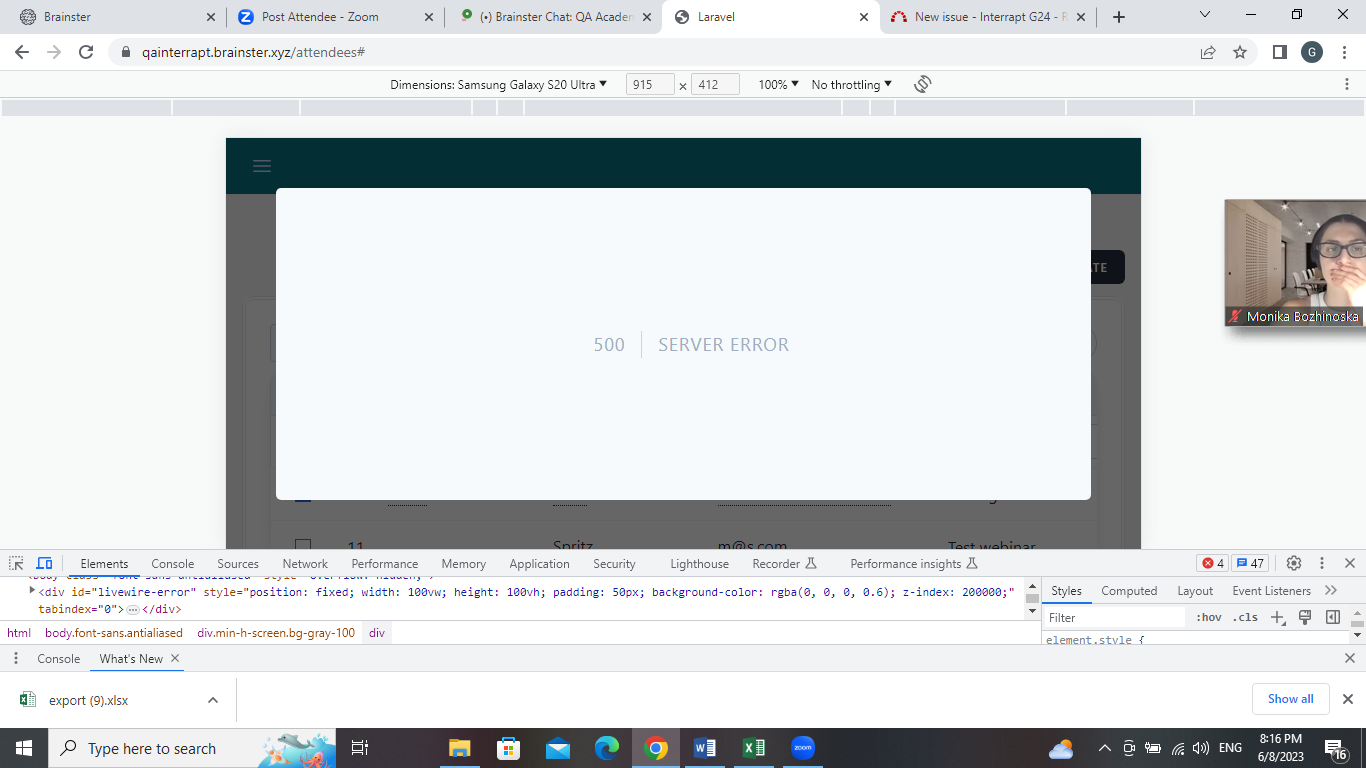
Task: Click the blue messages count badge
Action: pos(1250,563)
